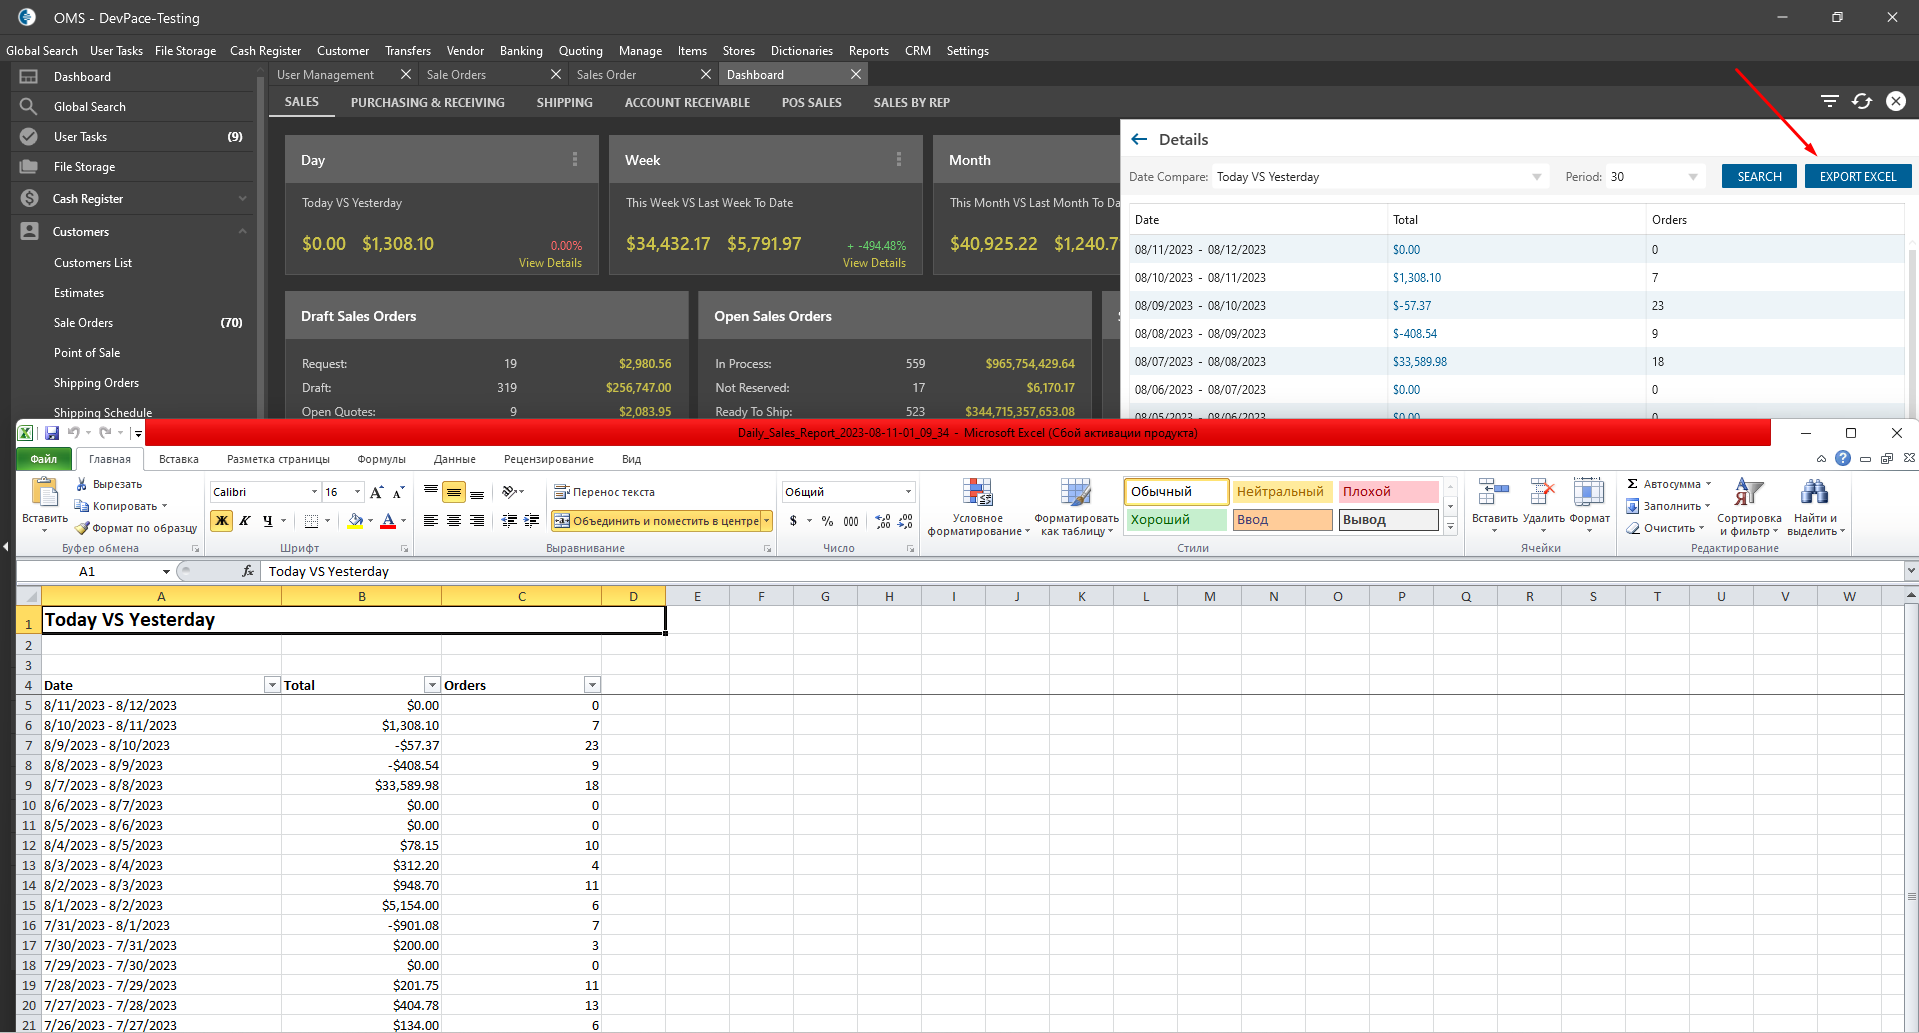Open the Period dropdown
This screenshot has width=1919, height=1033.
click(1692, 177)
